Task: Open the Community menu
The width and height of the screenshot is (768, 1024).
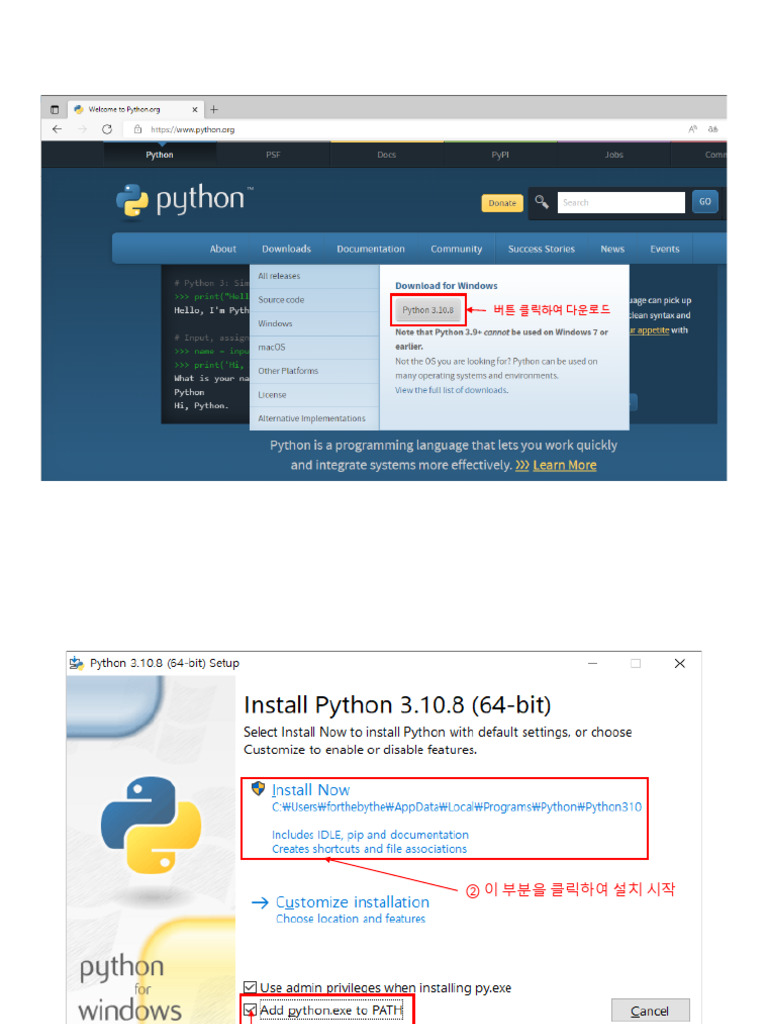Action: pyautogui.click(x=456, y=249)
